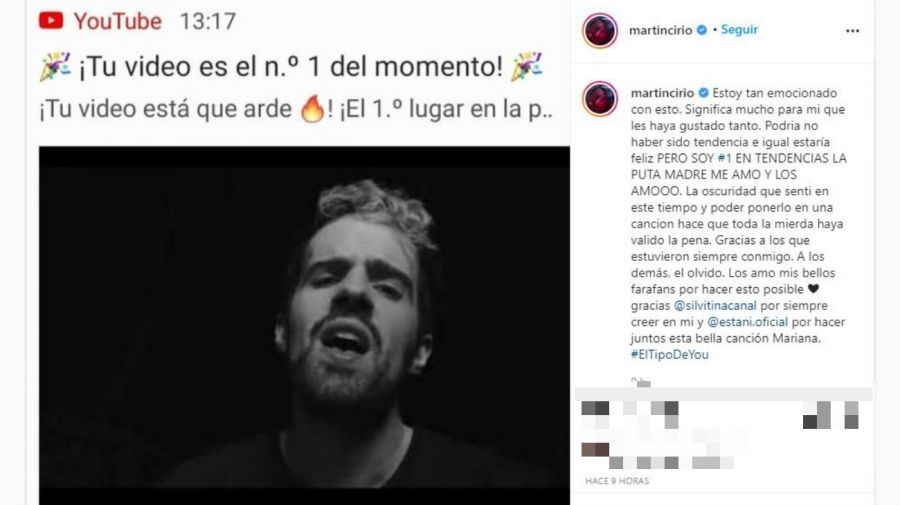
Task: Click the red YouTube logo icon
Action: [x=51, y=21]
